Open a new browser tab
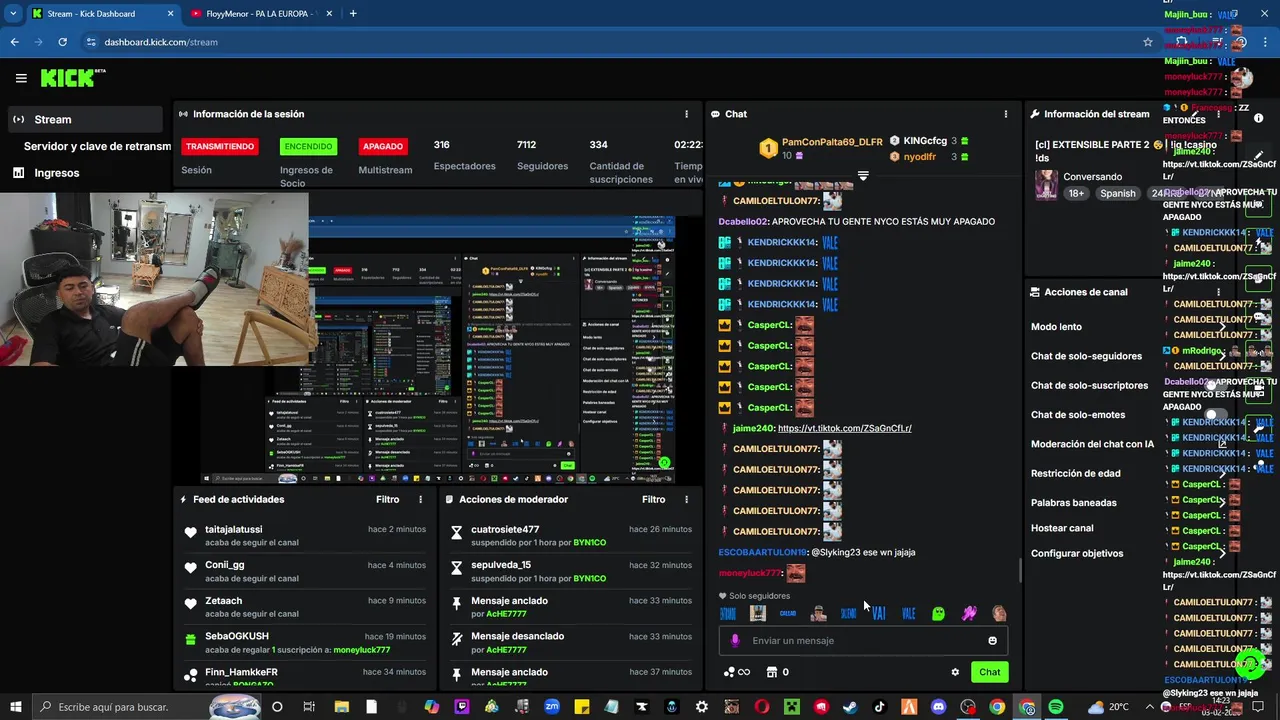1280x720 pixels. click(353, 14)
